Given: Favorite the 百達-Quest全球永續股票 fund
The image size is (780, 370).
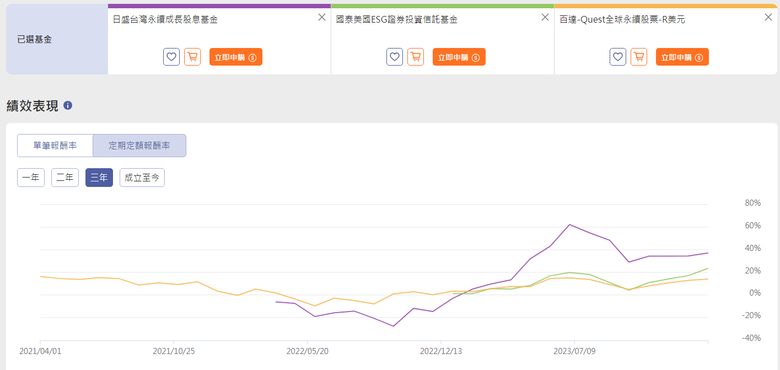Looking at the screenshot, I should point(618,57).
